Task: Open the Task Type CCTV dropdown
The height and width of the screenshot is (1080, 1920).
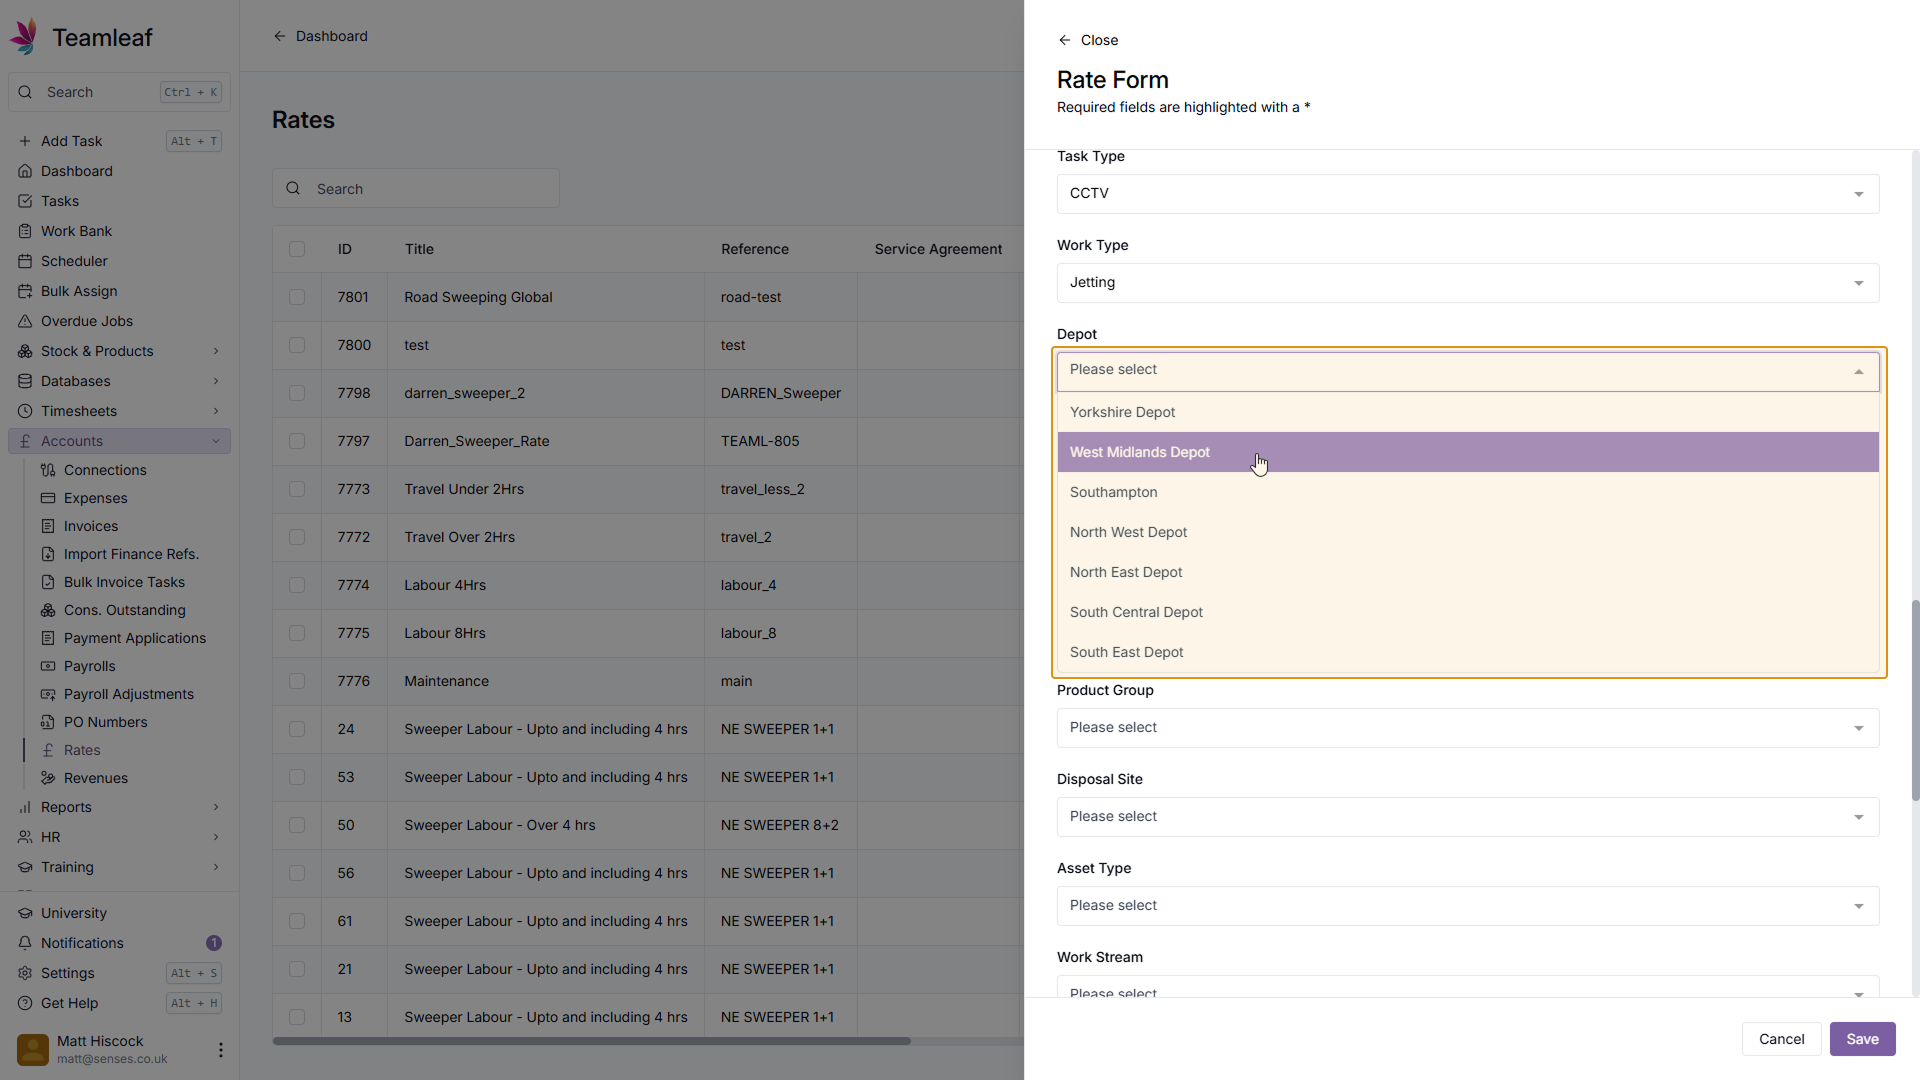Action: [x=1467, y=194]
